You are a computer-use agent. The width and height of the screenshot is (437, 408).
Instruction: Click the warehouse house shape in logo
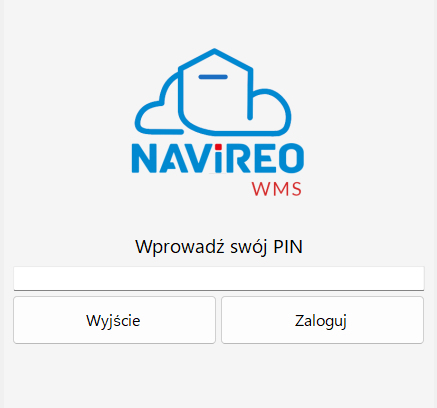click(x=215, y=90)
